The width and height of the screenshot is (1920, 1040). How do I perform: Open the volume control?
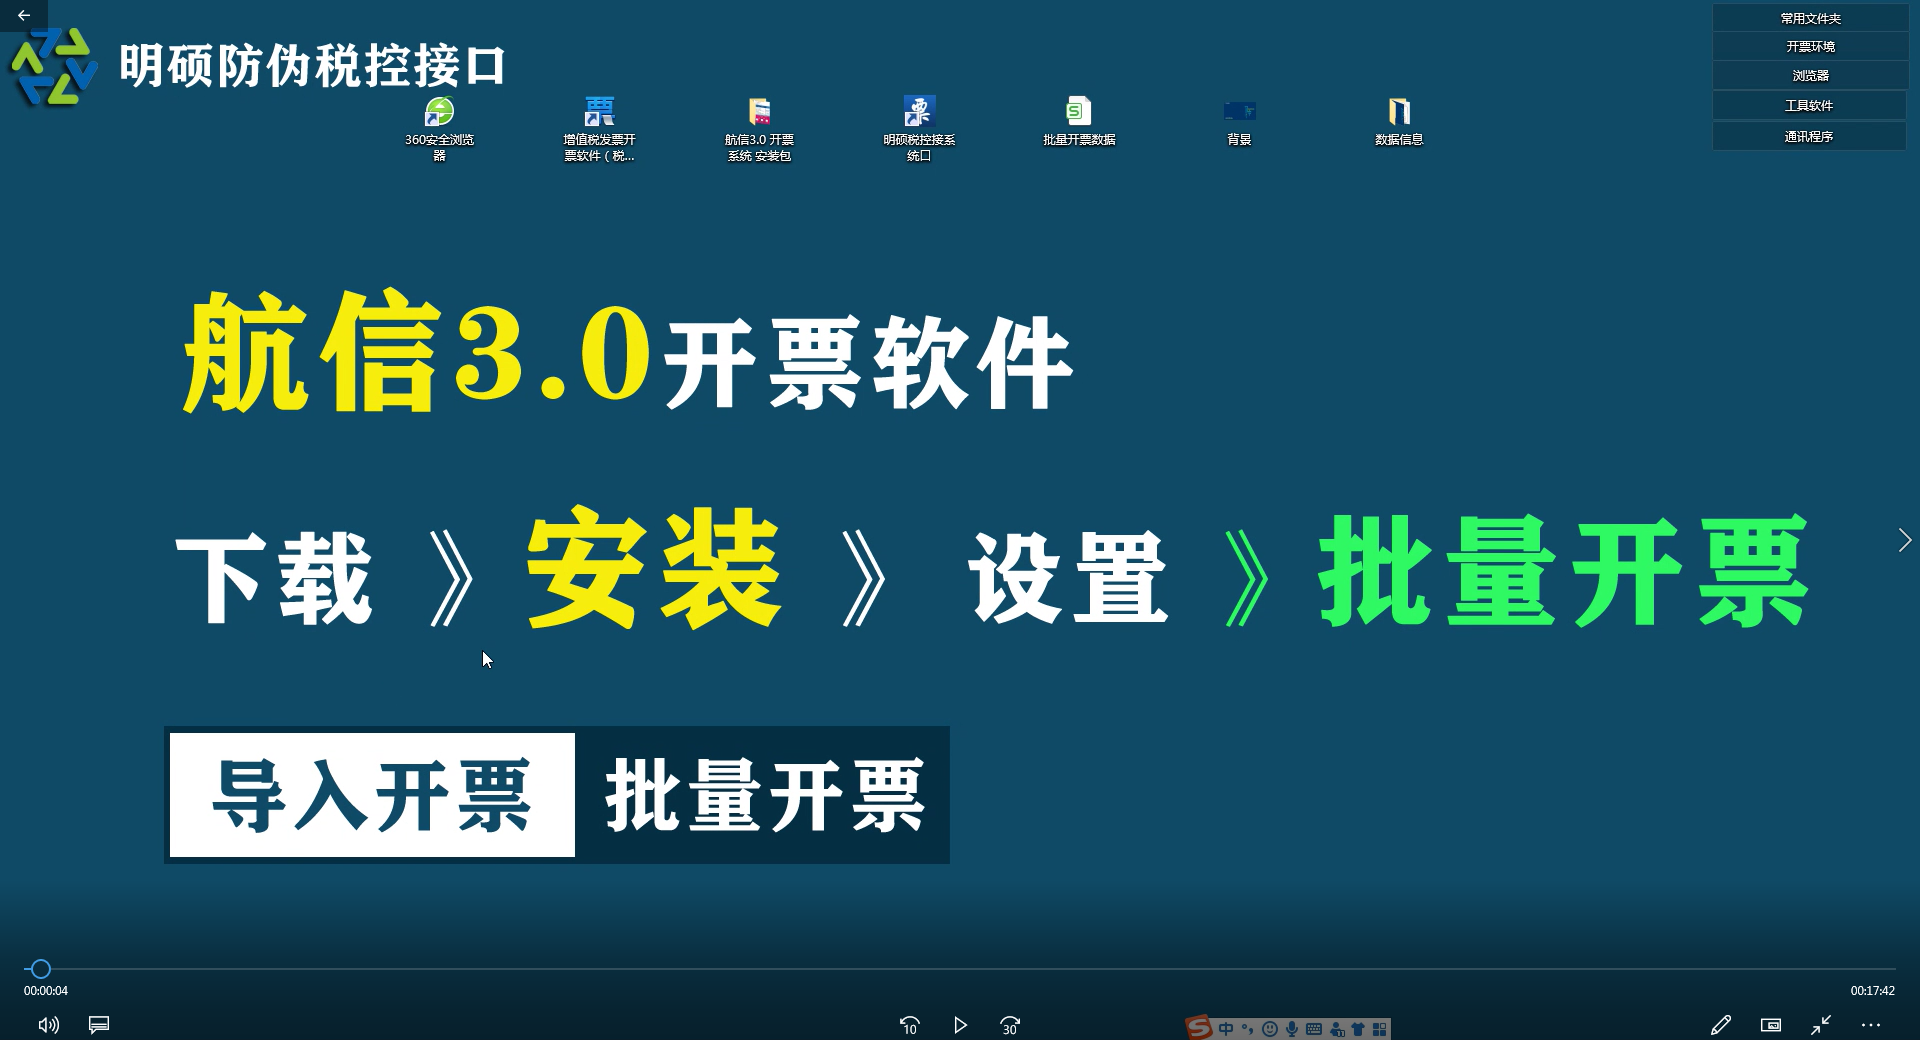(48, 1025)
